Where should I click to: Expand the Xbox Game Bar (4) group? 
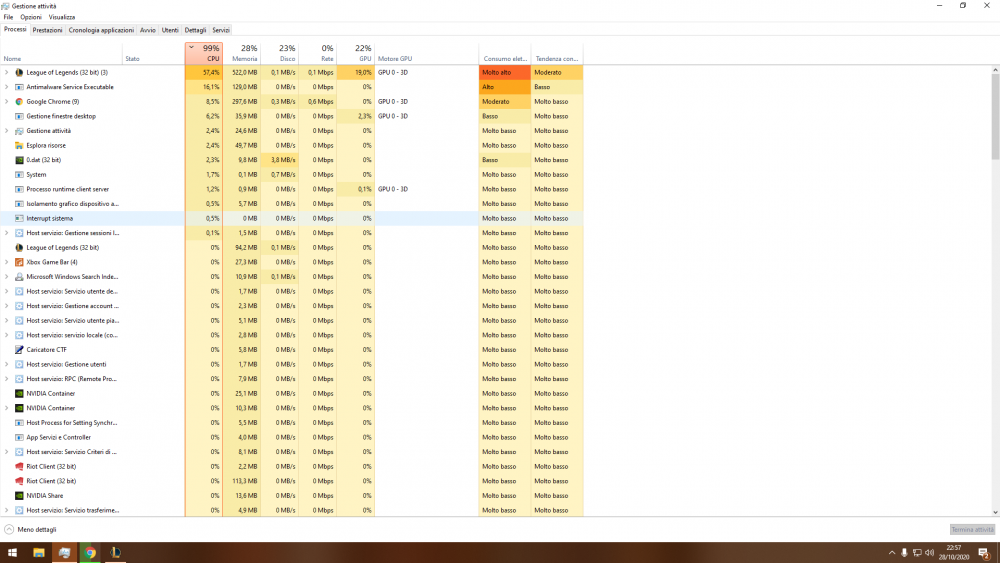pos(6,263)
